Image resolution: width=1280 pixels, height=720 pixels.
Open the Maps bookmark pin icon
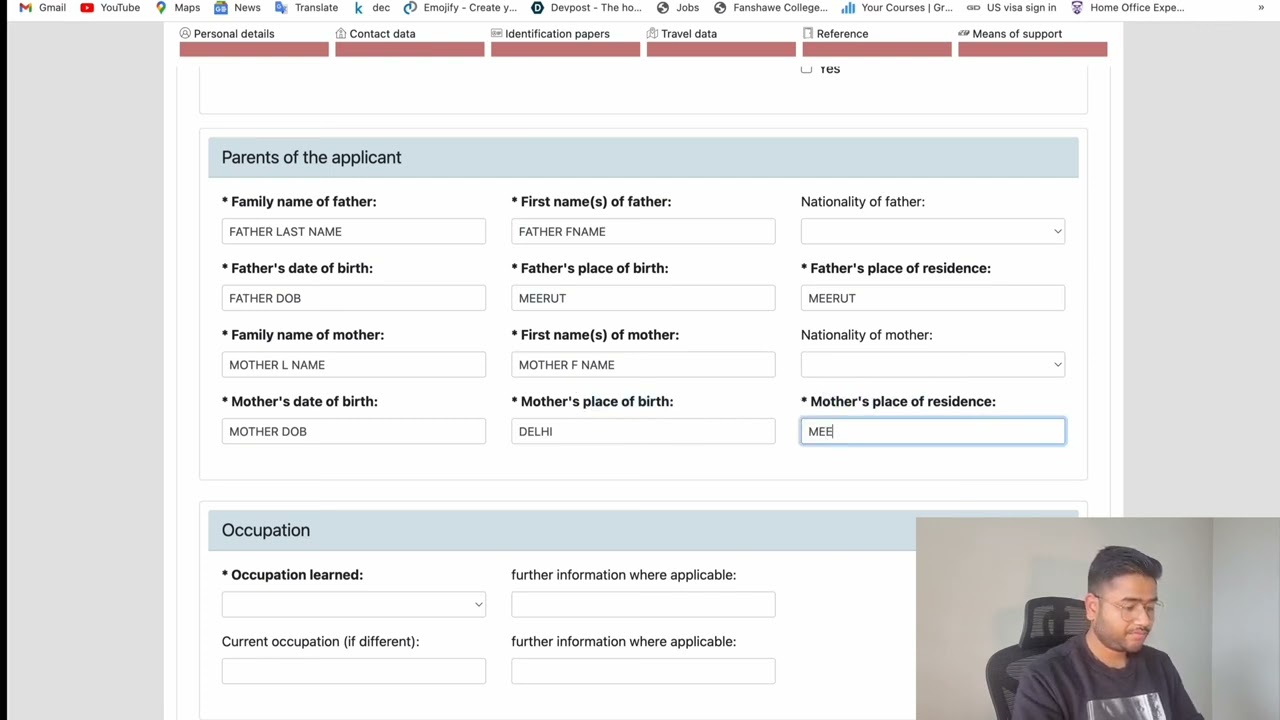coord(161,7)
